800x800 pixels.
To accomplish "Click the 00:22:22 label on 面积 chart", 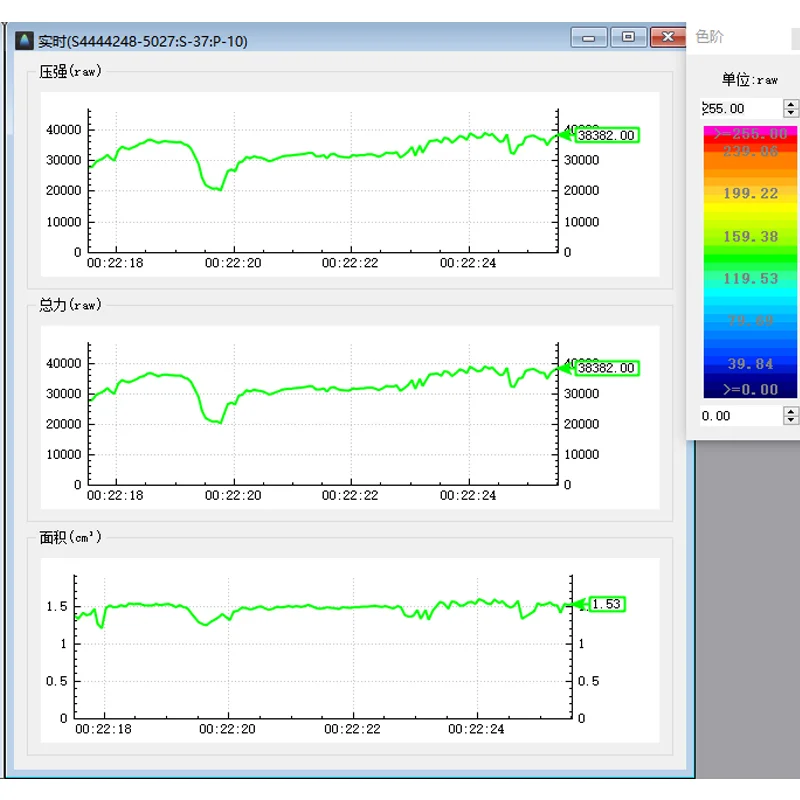I will (x=353, y=729).
